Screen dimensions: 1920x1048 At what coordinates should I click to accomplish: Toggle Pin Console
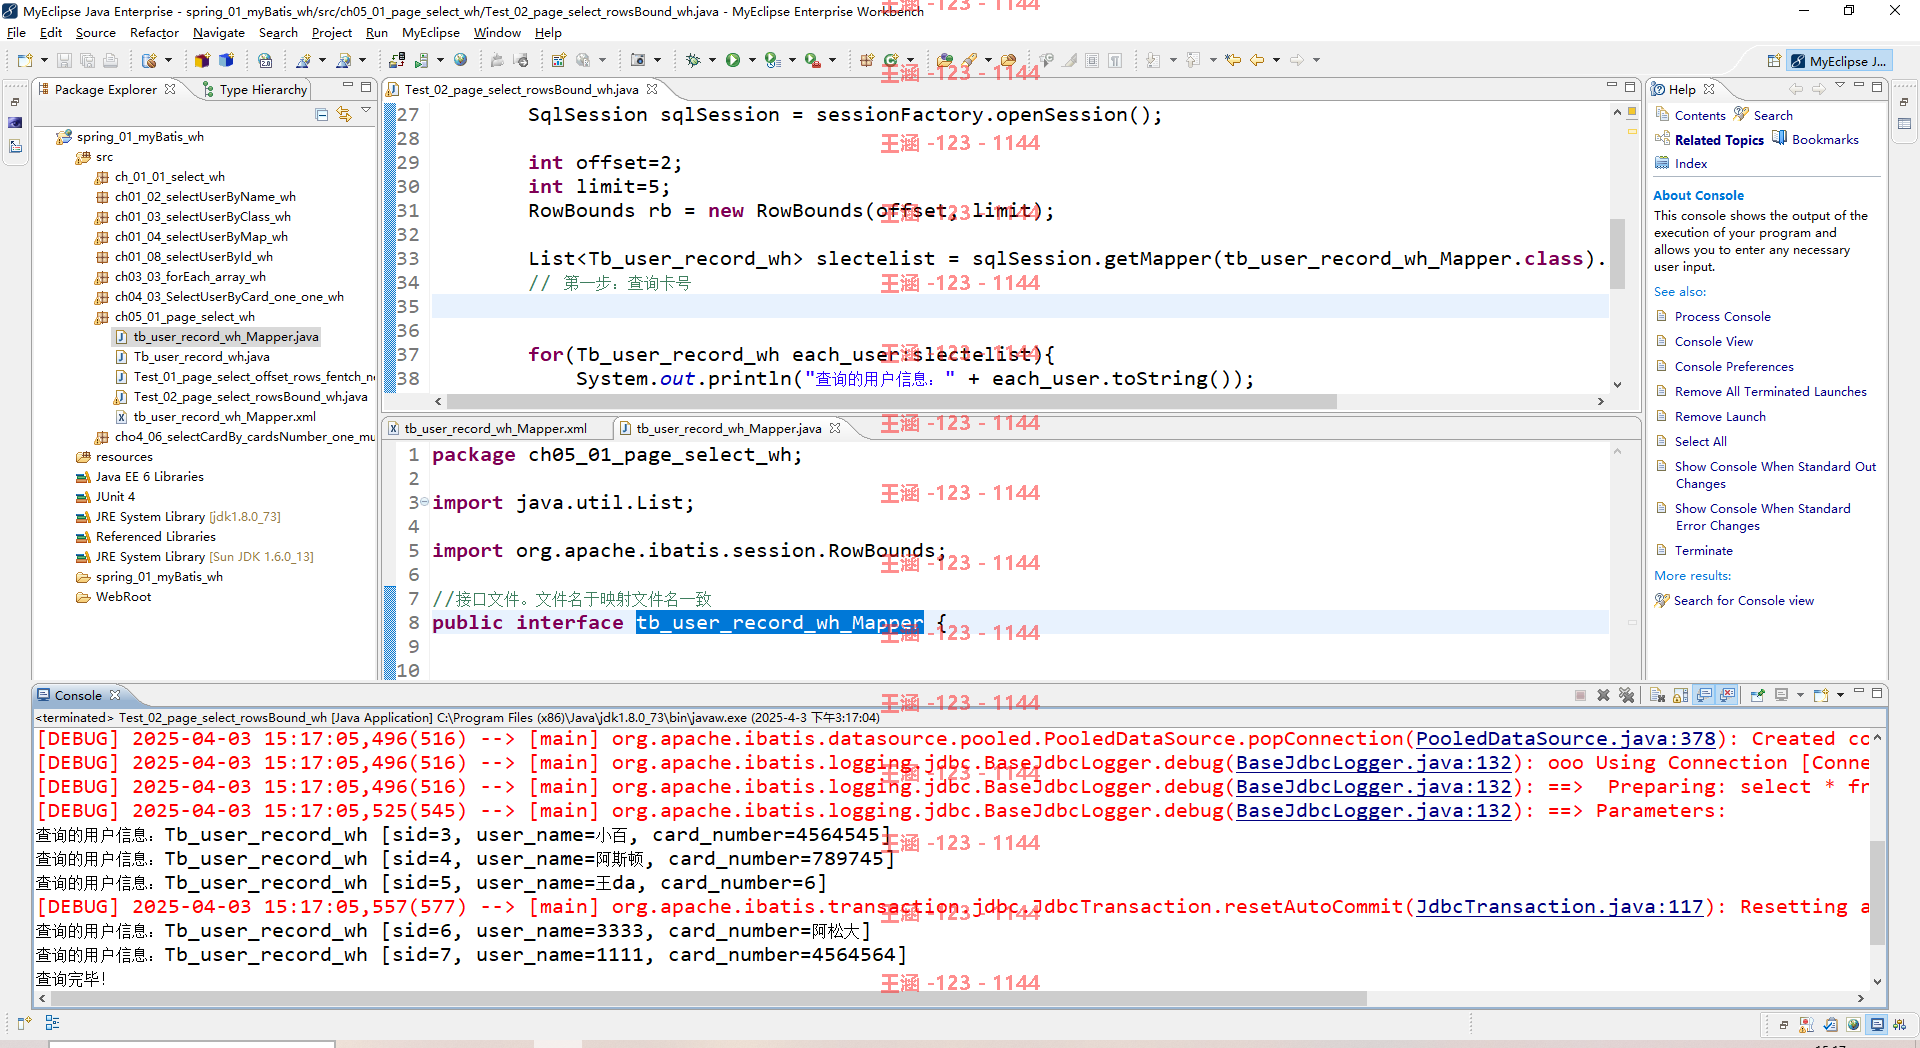click(x=1757, y=695)
